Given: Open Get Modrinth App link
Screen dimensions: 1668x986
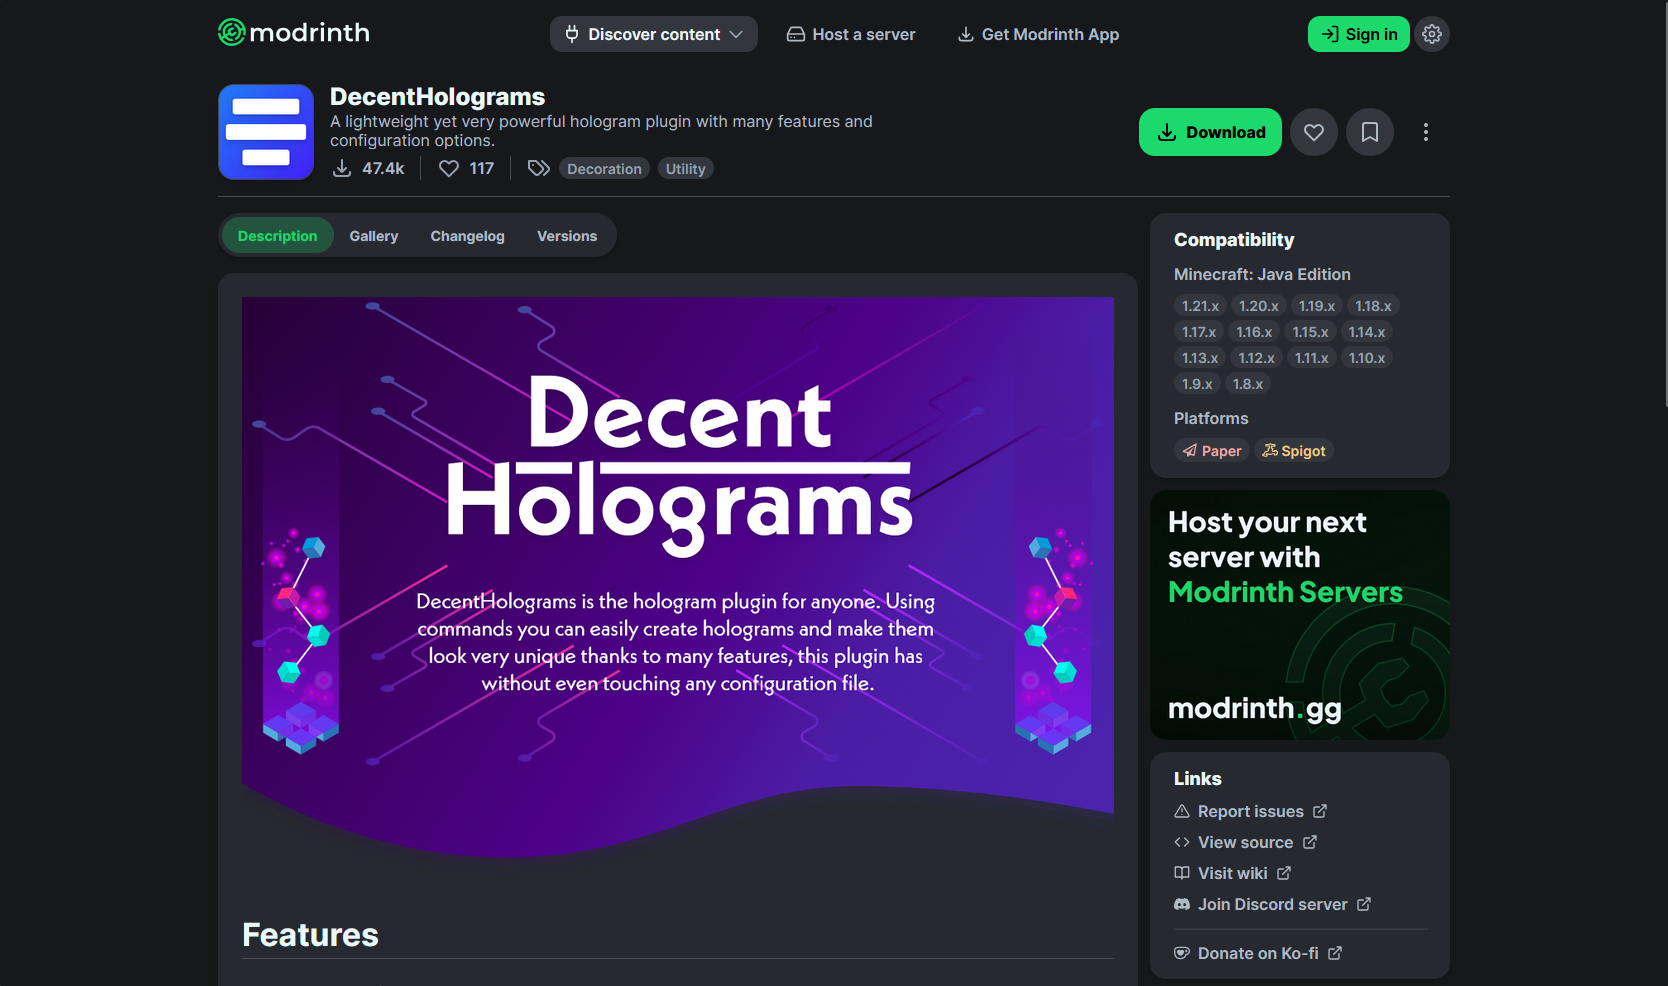Looking at the screenshot, I should click(1038, 34).
